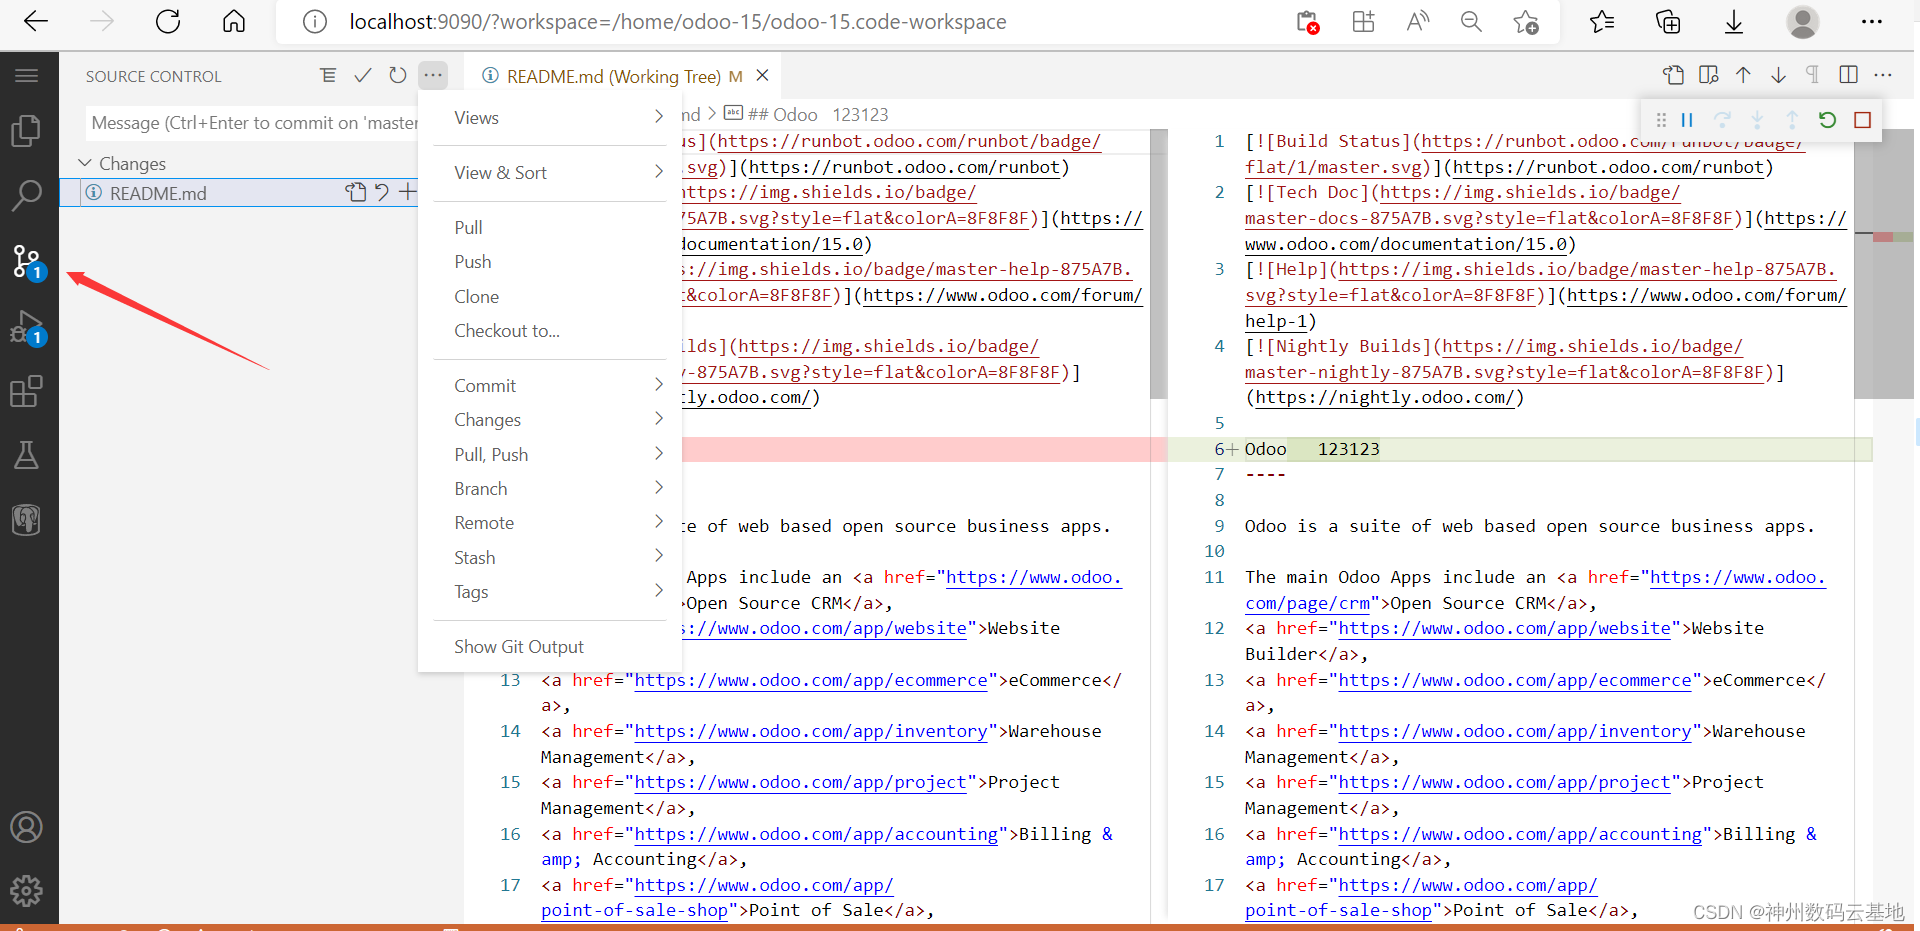Click the Commit checkmark icon
1920x931 pixels.
coord(363,75)
